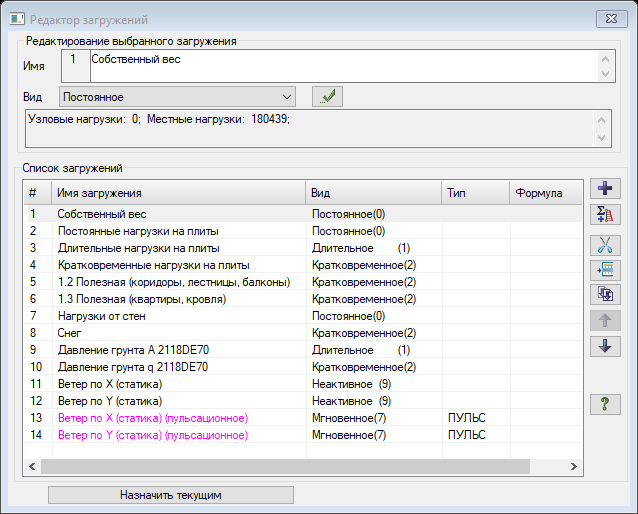638x514 pixels.
Task: Click Имя загружения column header
Action: pos(179,193)
